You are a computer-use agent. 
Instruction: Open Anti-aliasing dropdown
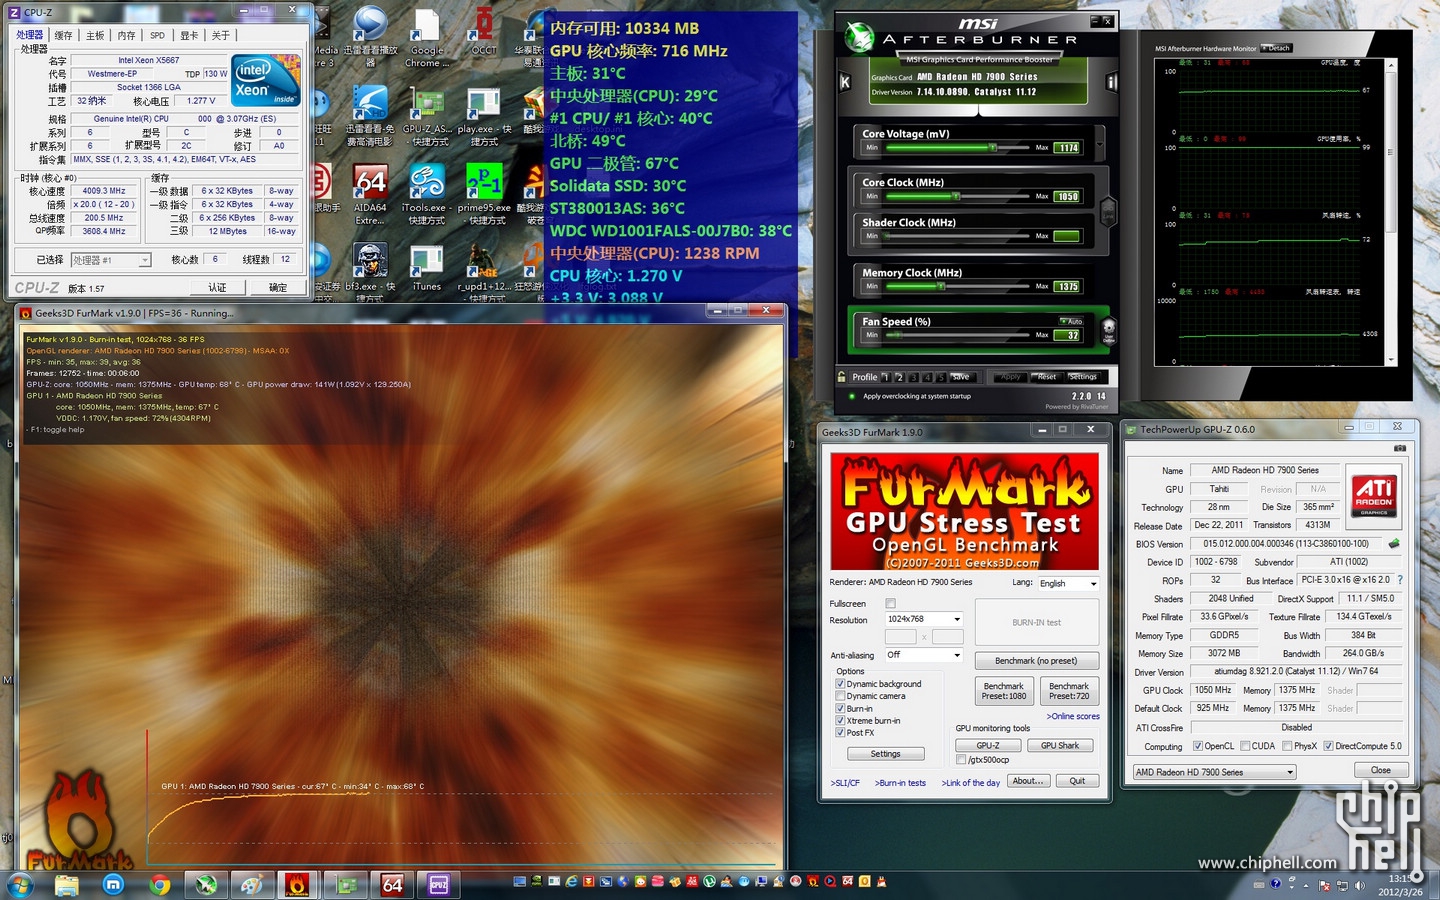click(x=924, y=655)
